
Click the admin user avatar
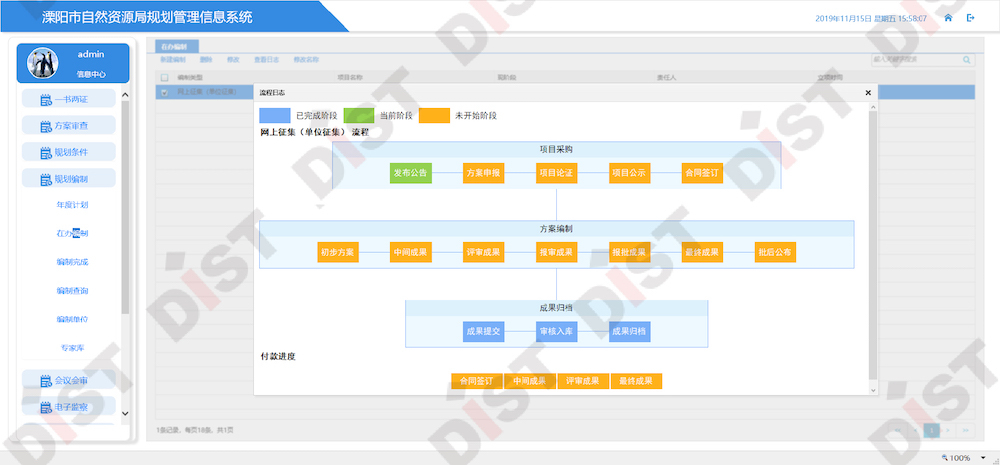tap(45, 63)
